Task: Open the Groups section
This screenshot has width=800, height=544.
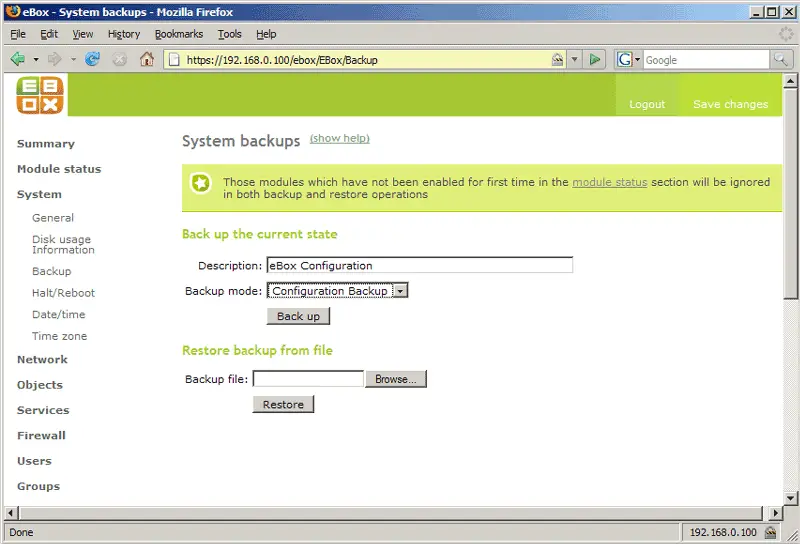Action: click(x=38, y=486)
